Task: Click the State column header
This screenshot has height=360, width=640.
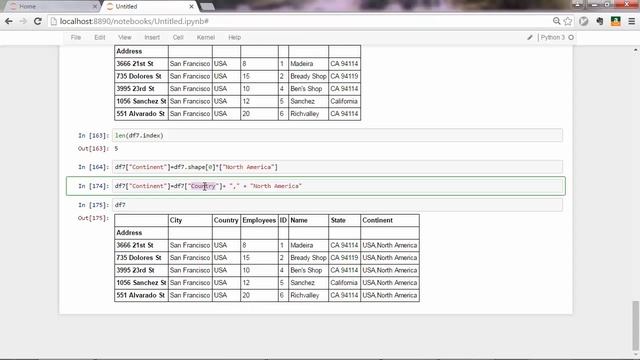Action: pyautogui.click(x=338, y=220)
